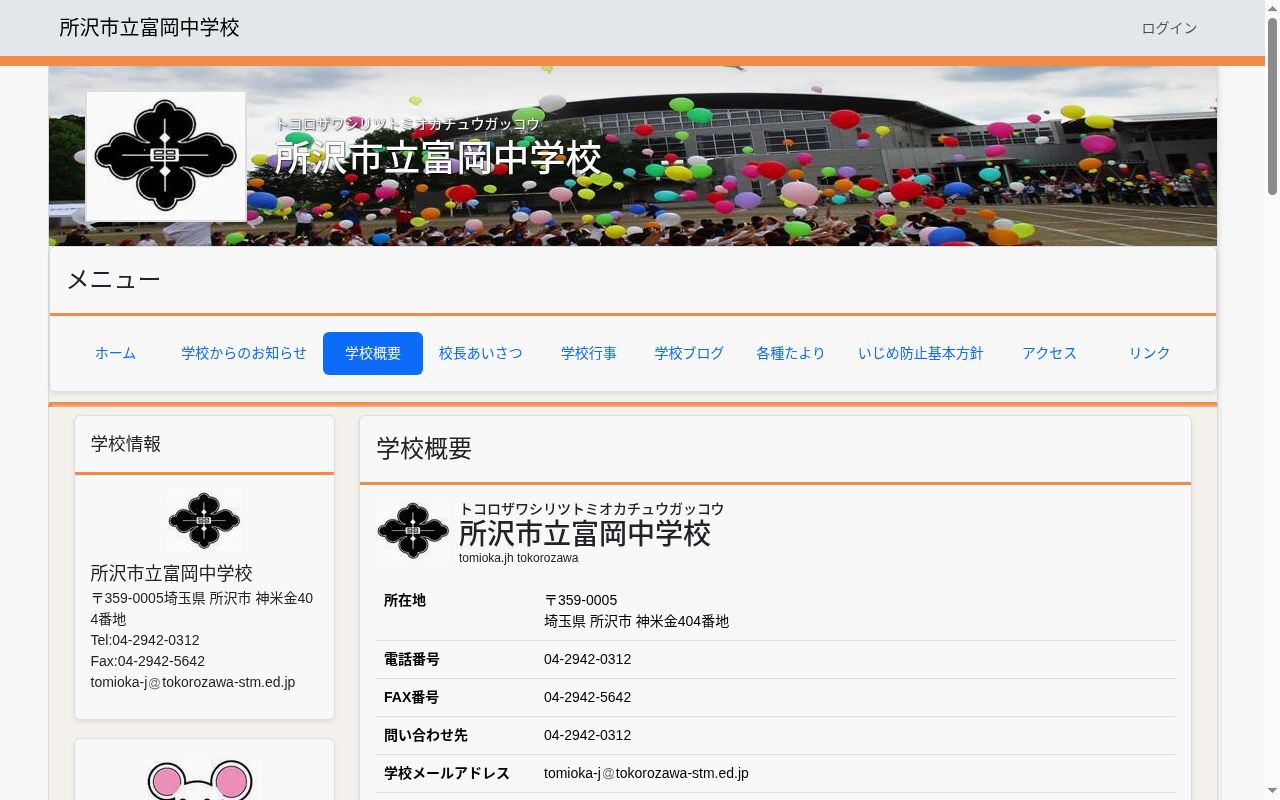Open the ホーム menu tab
1280x800 pixels.
tap(115, 353)
